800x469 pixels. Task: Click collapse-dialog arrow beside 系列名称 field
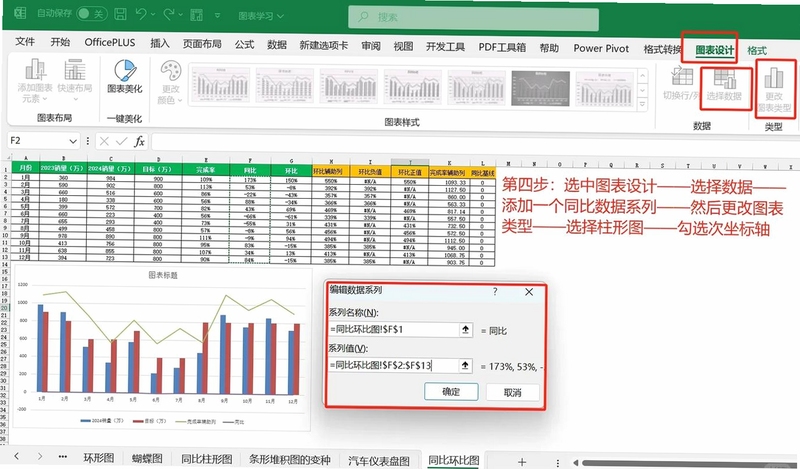coord(465,330)
